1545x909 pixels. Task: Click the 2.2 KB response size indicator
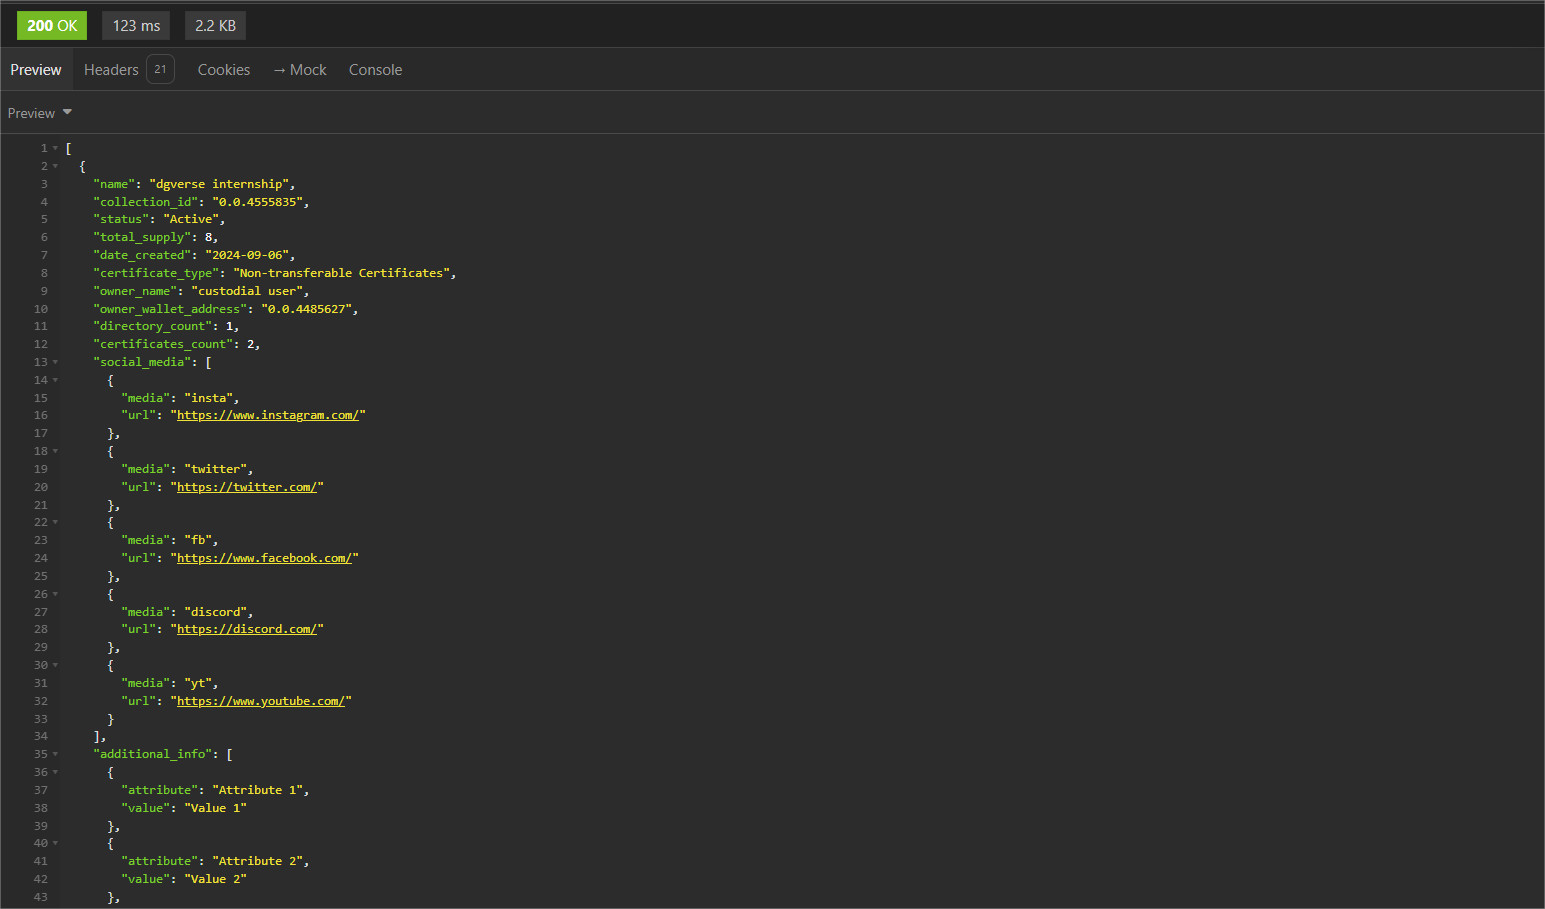tap(214, 25)
